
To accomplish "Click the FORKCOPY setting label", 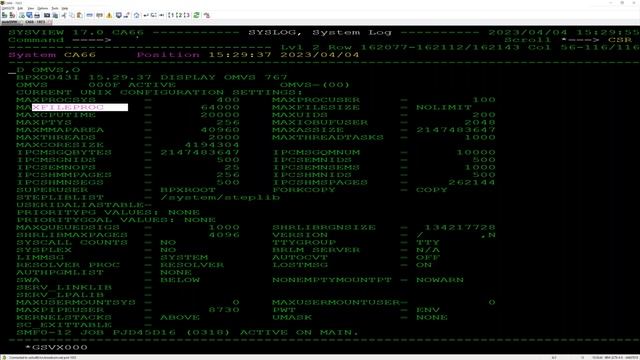I will pyautogui.click(x=304, y=190).
